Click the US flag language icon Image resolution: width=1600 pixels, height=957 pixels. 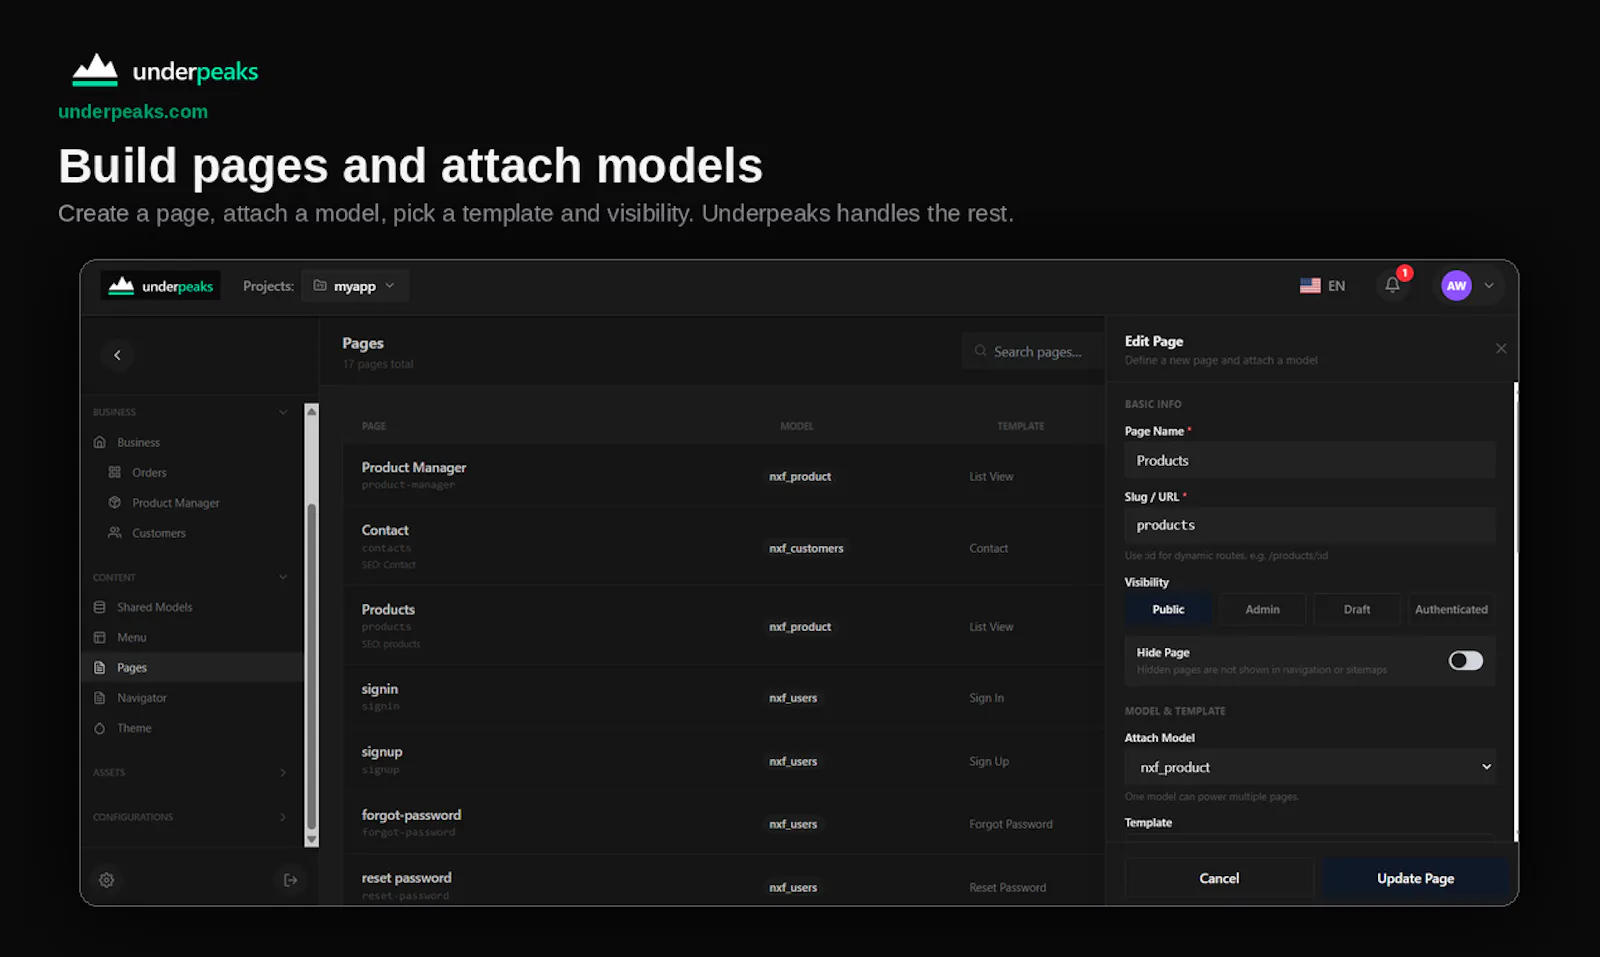point(1310,286)
